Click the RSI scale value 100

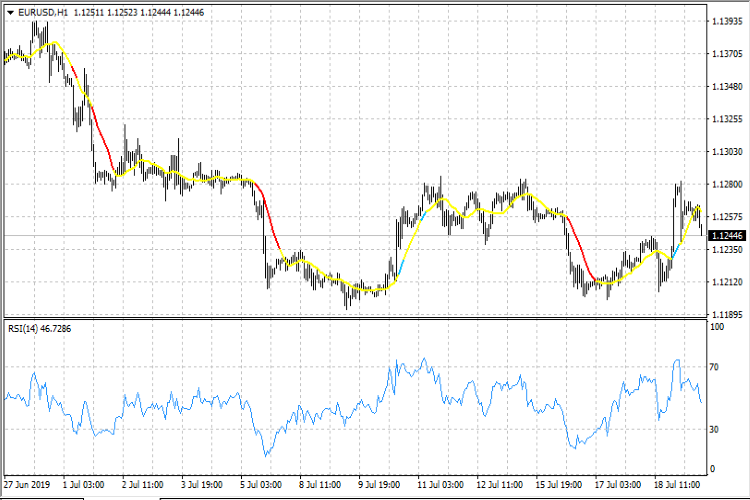(x=716, y=327)
